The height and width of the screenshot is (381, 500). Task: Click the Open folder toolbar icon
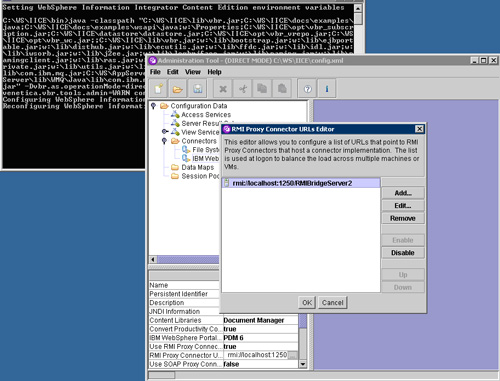178,89
